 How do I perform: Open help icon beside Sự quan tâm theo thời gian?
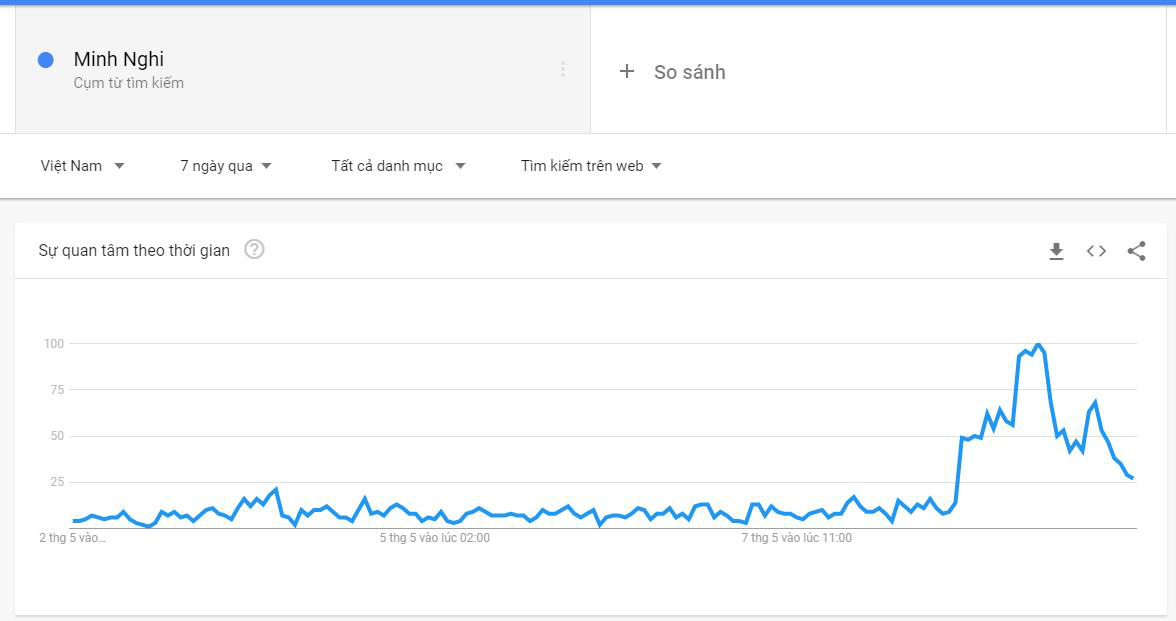(254, 249)
